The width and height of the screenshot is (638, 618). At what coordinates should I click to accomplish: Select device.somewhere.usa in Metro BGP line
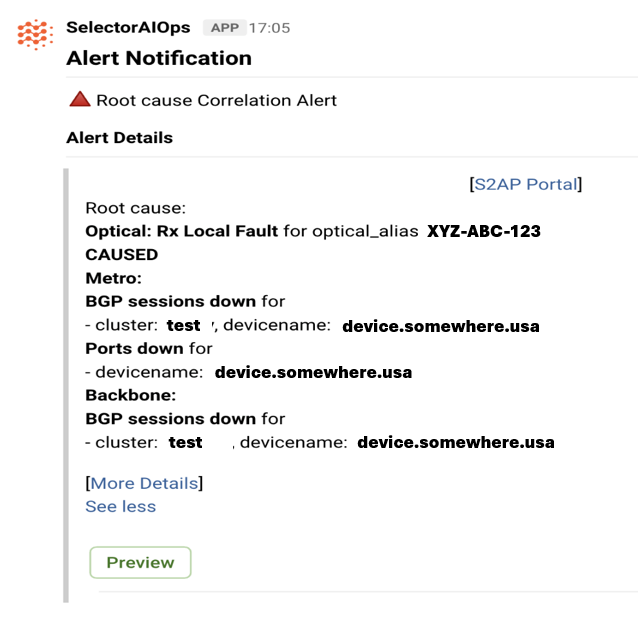[441, 326]
